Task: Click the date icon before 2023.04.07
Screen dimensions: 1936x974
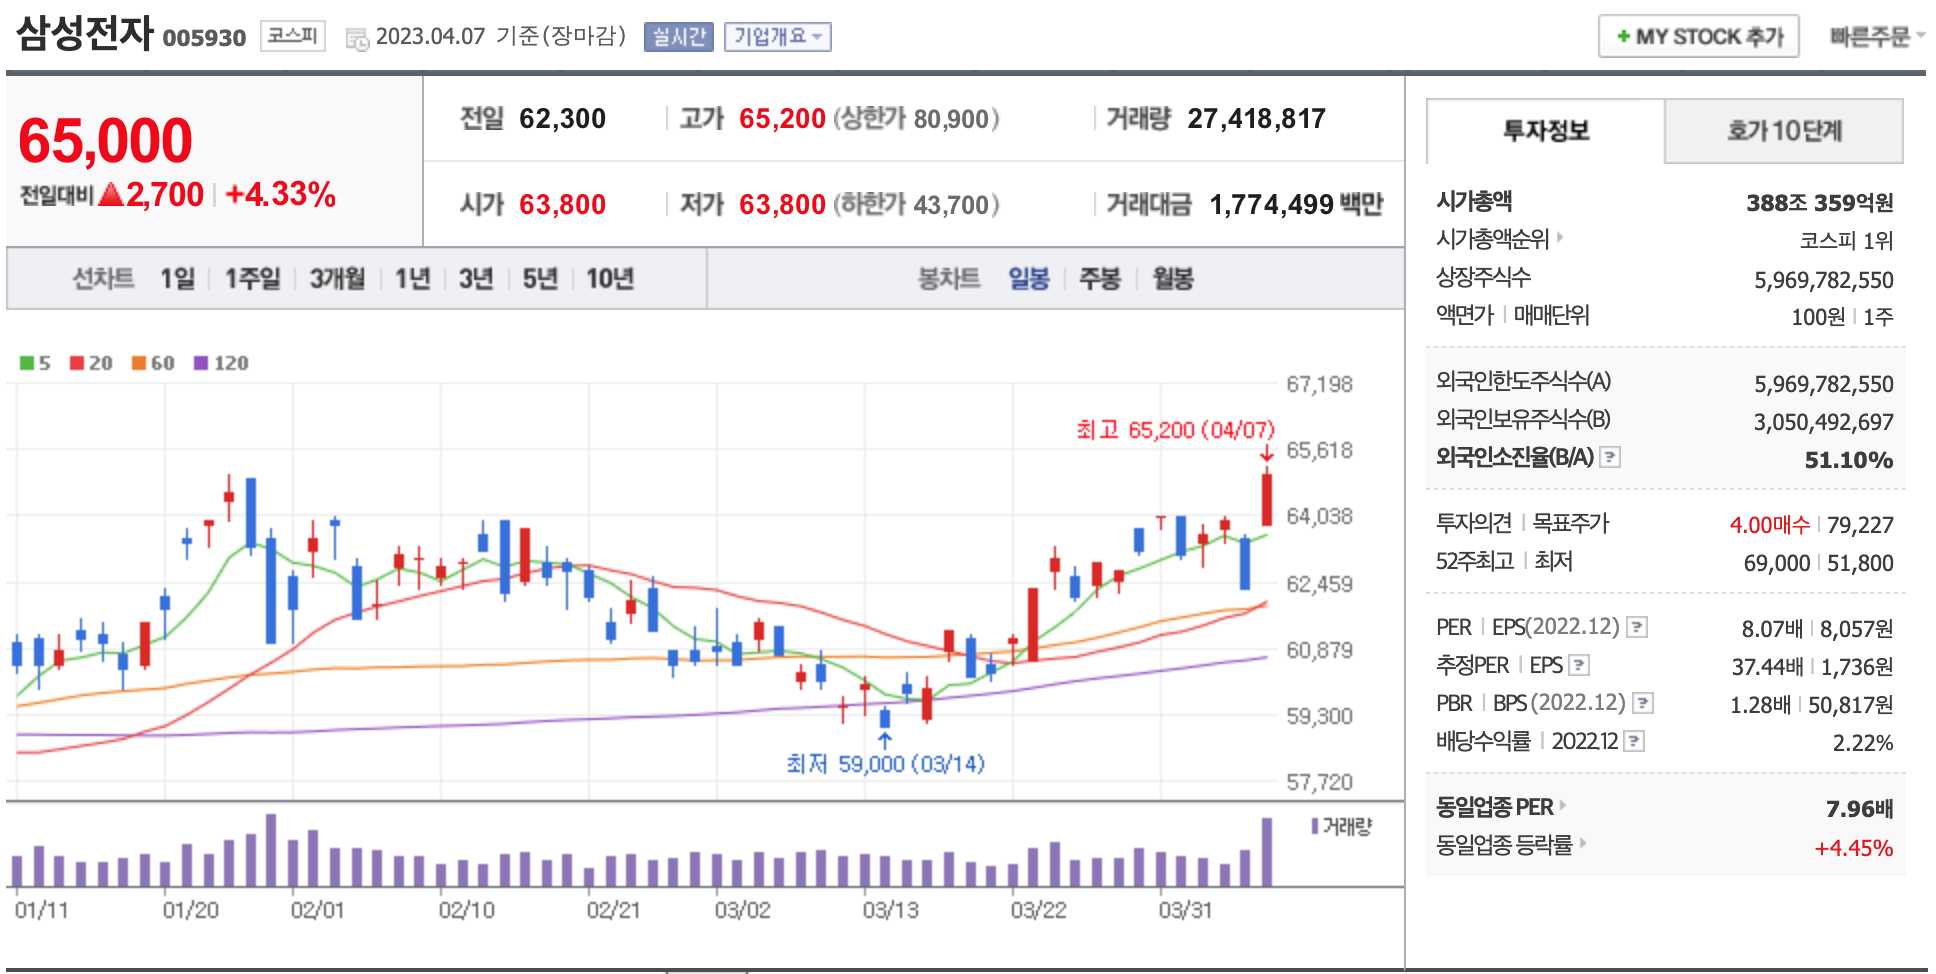Action: point(357,39)
